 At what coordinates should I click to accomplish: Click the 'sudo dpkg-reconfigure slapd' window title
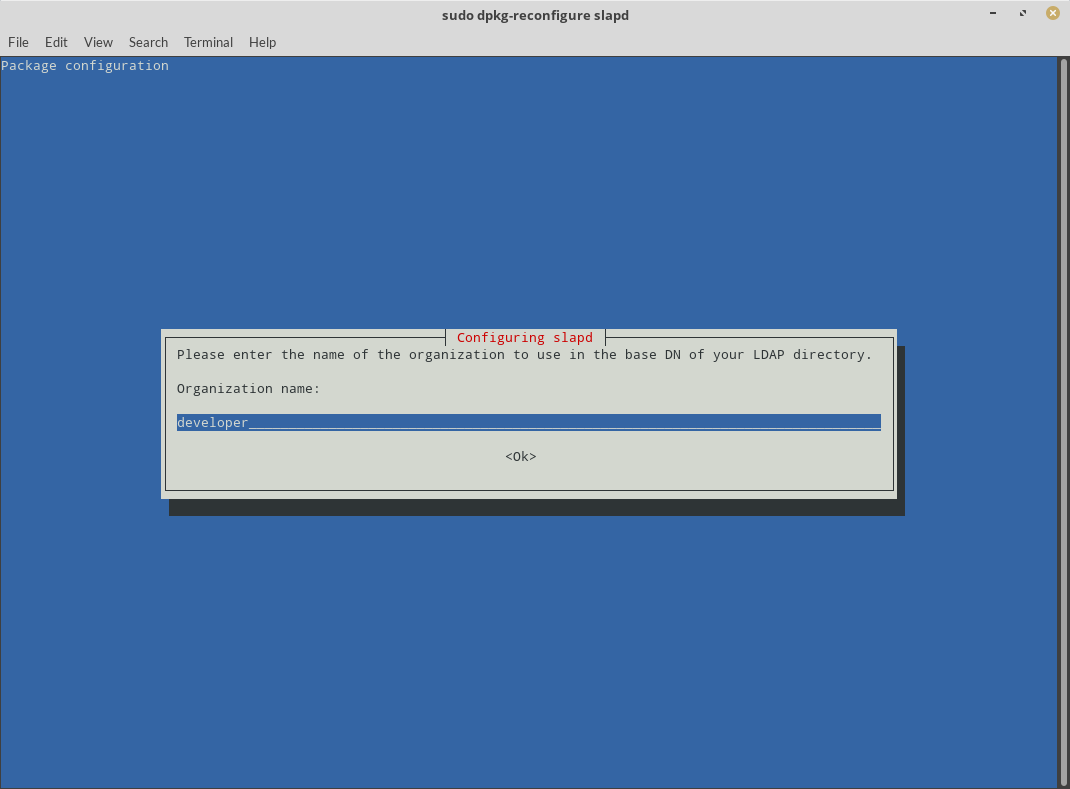[535, 15]
